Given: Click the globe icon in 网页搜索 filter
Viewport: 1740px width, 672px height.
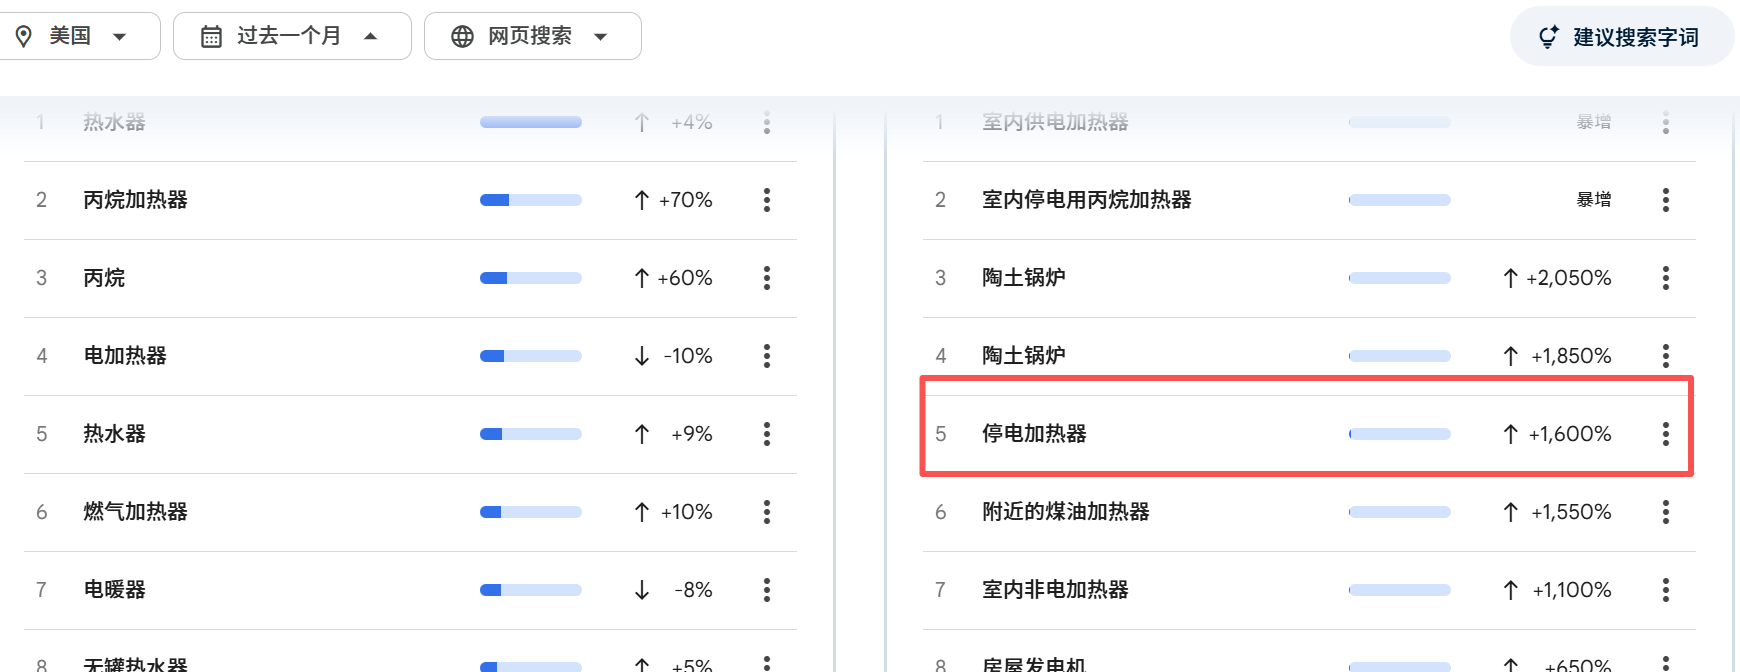Looking at the screenshot, I should click(462, 37).
